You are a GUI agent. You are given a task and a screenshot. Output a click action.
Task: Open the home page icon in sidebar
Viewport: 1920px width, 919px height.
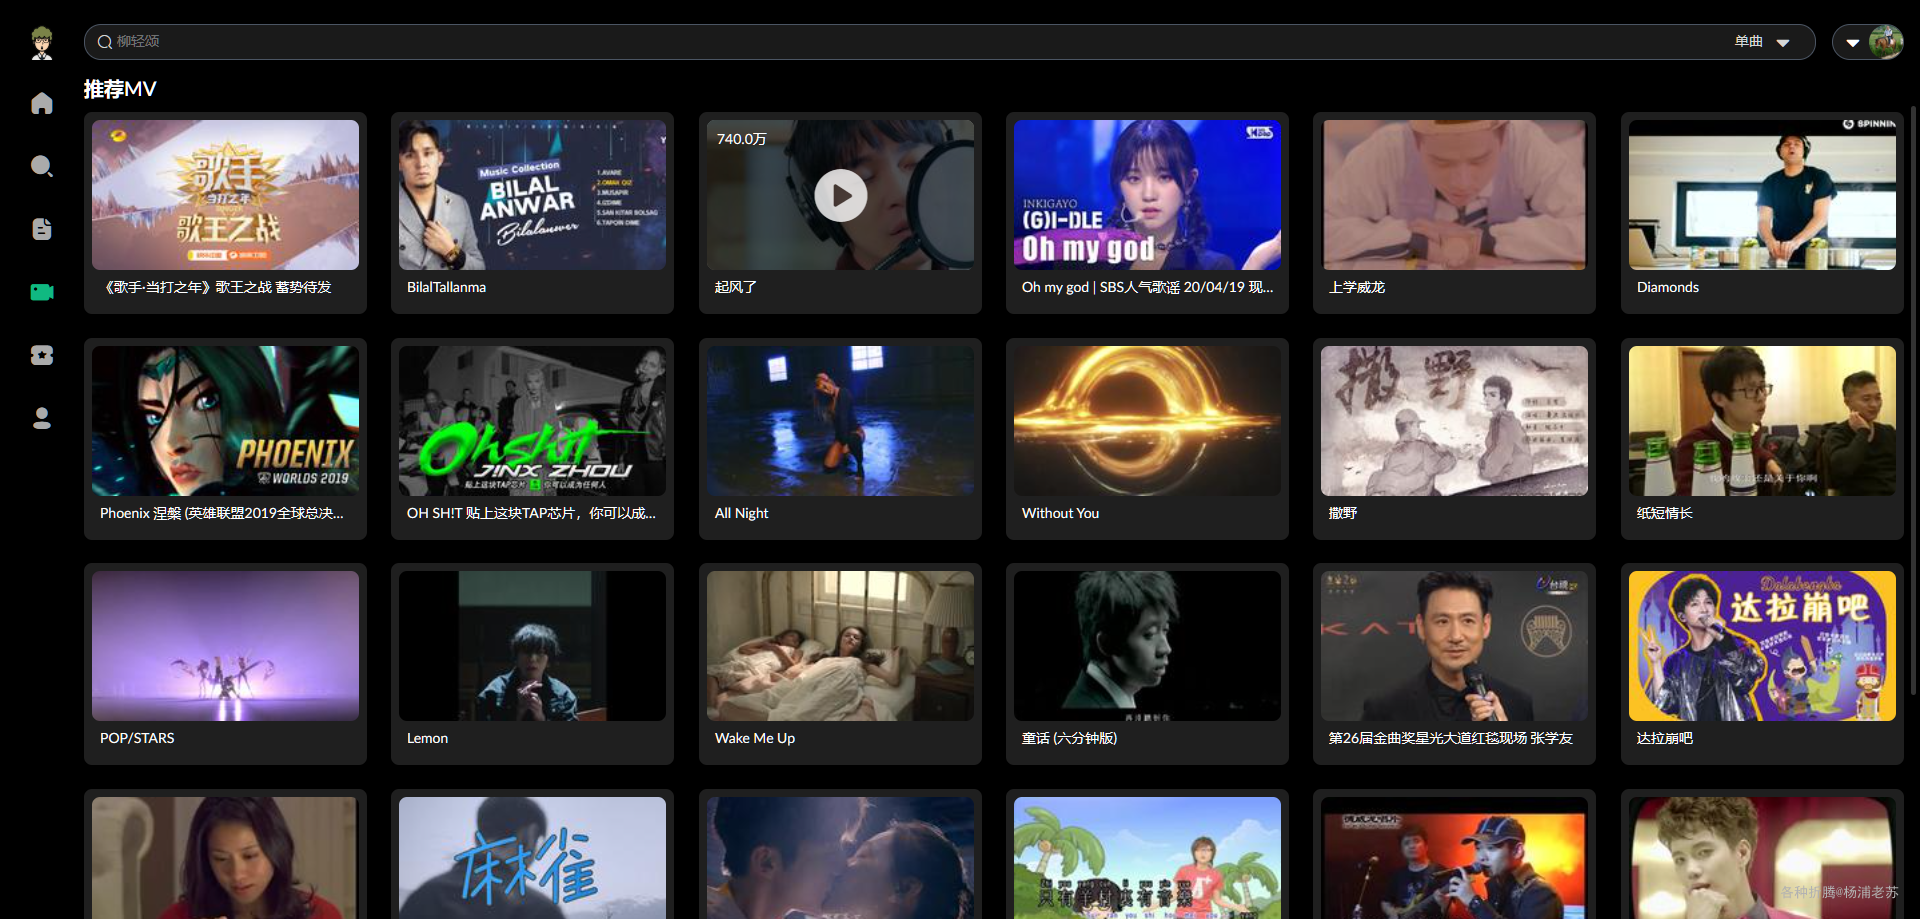coord(42,103)
